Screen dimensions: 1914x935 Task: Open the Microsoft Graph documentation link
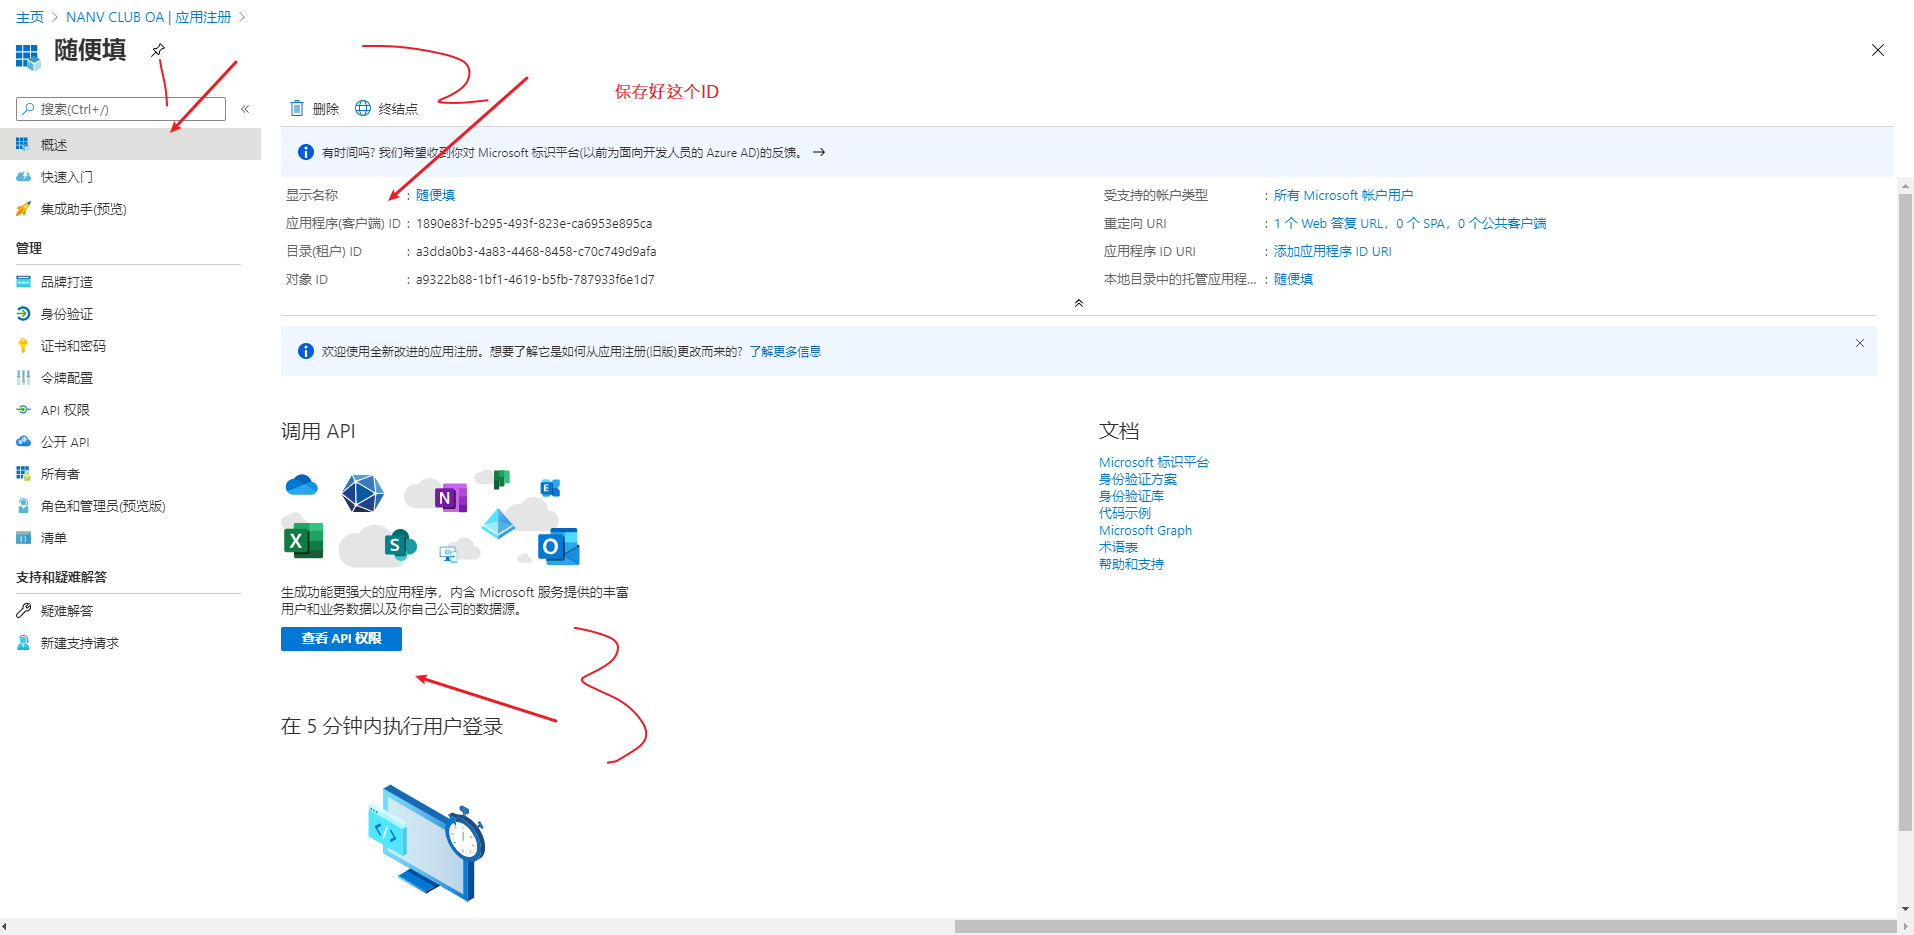[x=1145, y=530]
